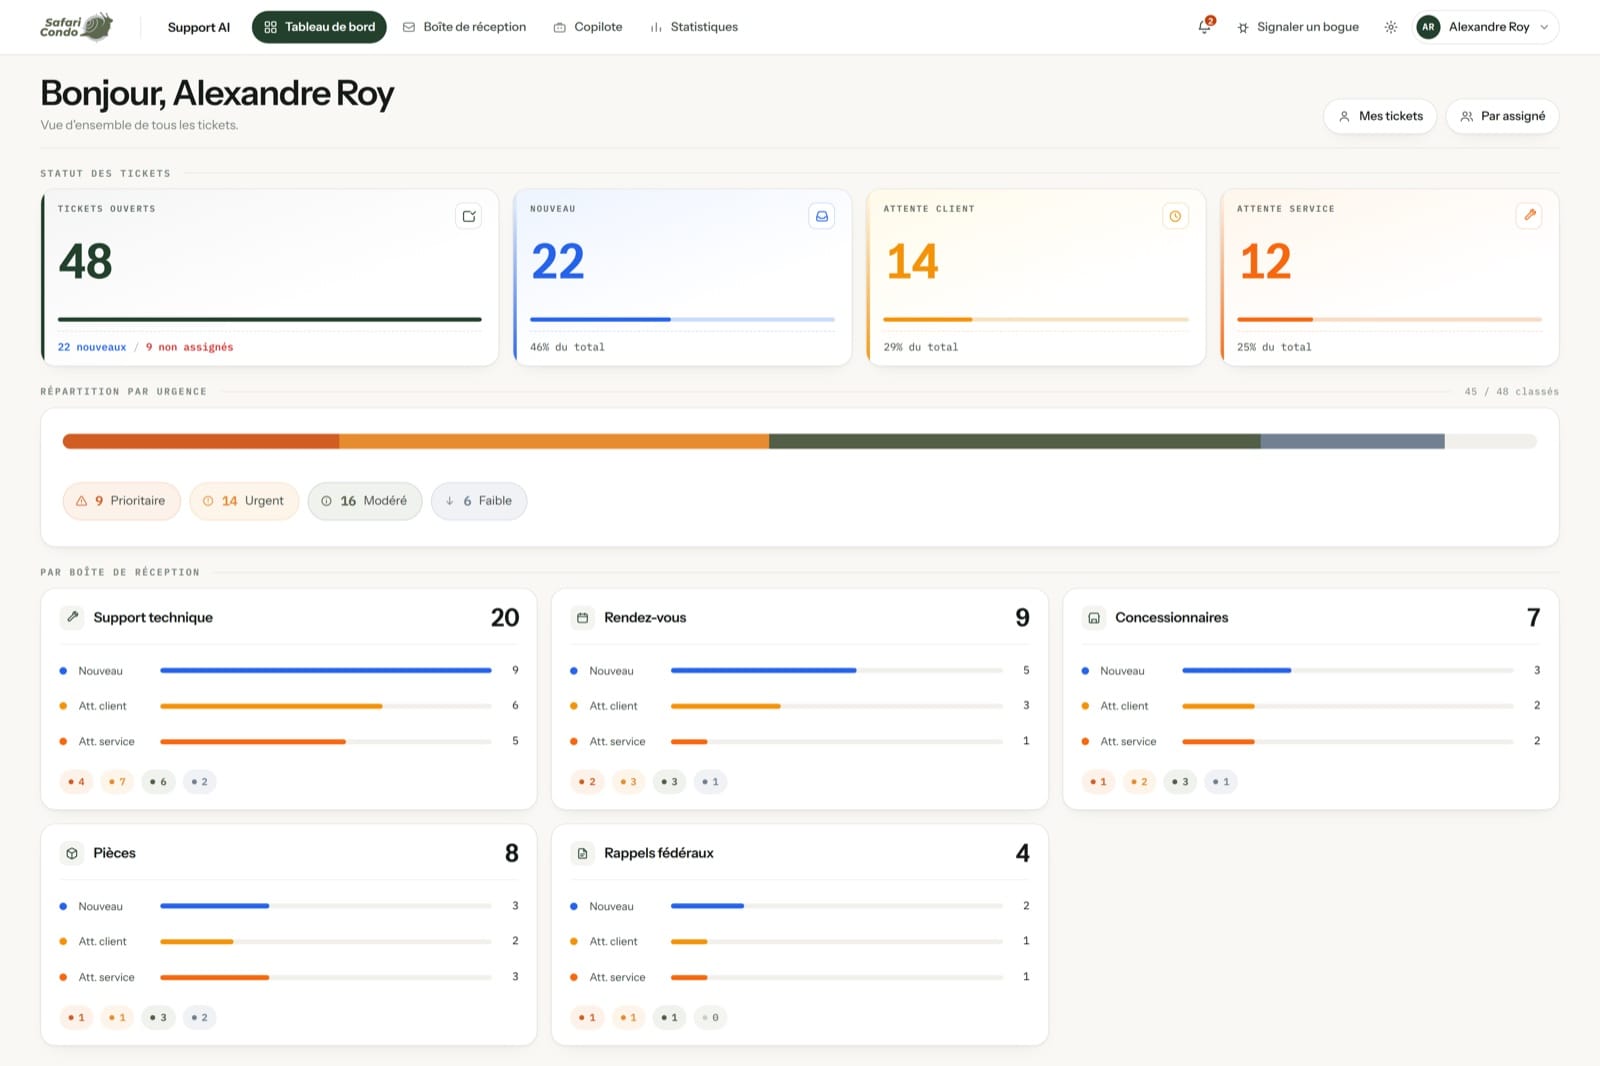Open the notifications bell

point(1205,27)
